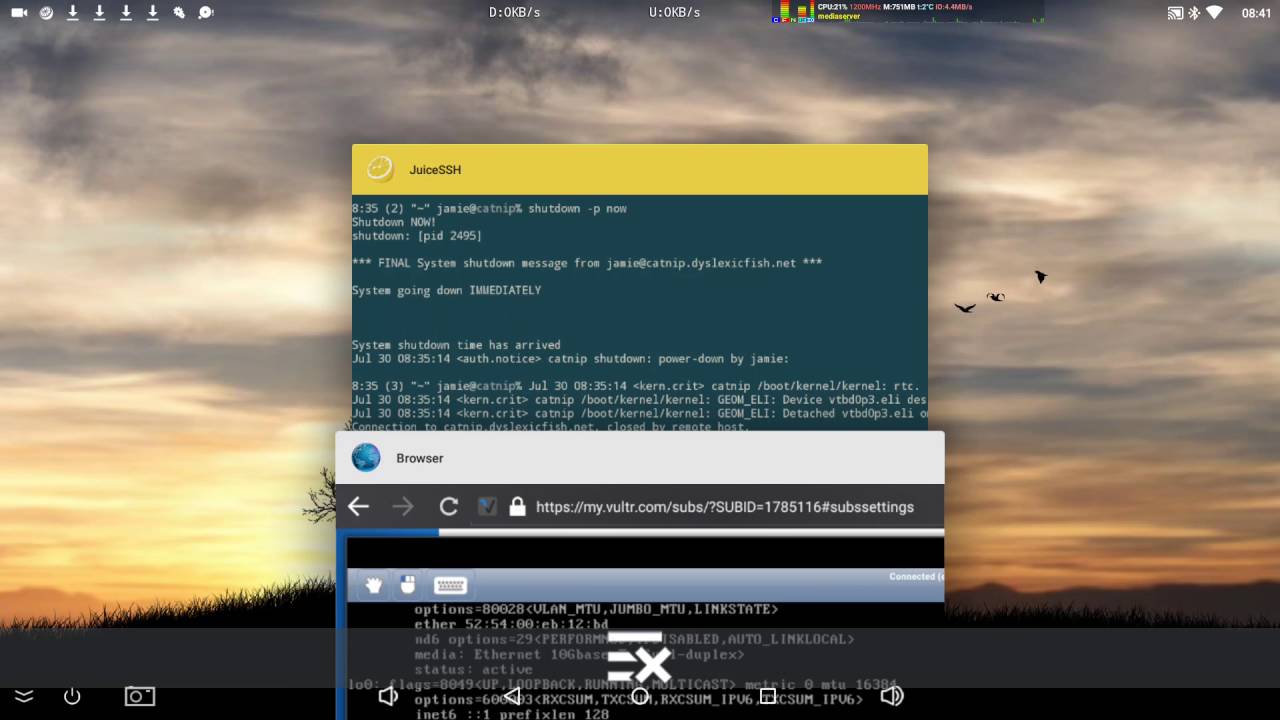
Task: Open the JuiceSSH terminal preview
Action: (640, 312)
